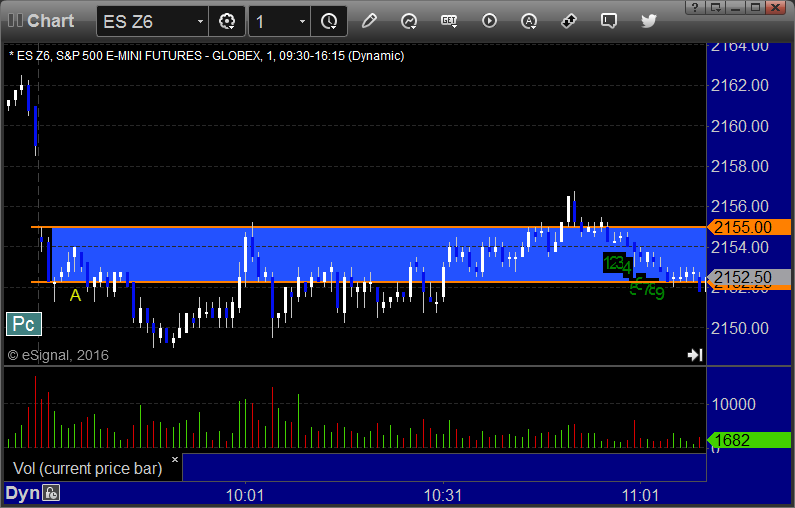Click the 11:01 time axis label
This screenshot has height=508, width=795.
tap(640, 495)
